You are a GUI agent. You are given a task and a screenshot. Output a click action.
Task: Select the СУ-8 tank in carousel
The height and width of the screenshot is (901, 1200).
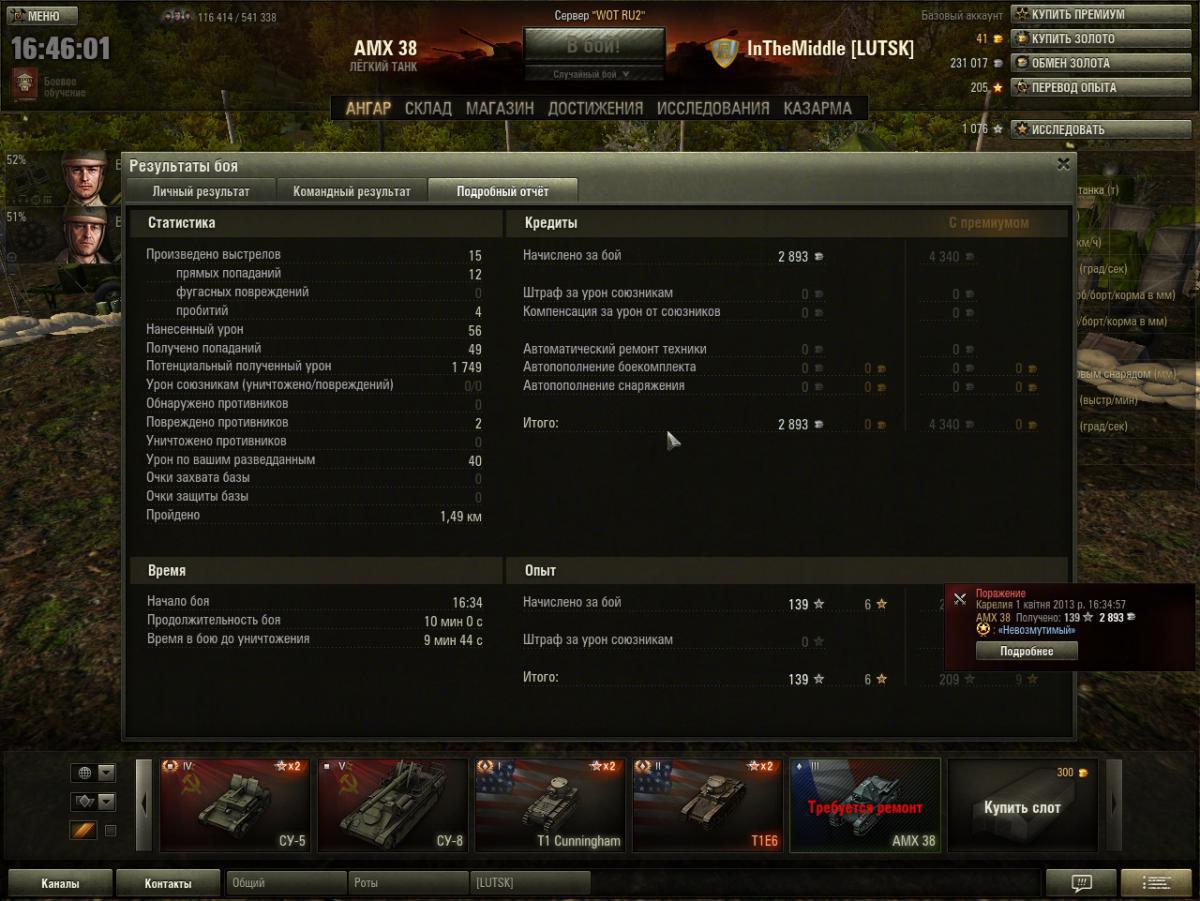393,805
